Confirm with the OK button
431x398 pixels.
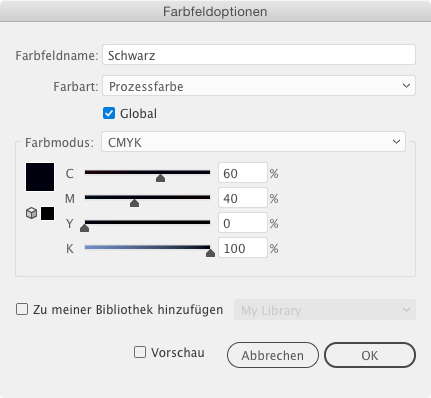370,355
